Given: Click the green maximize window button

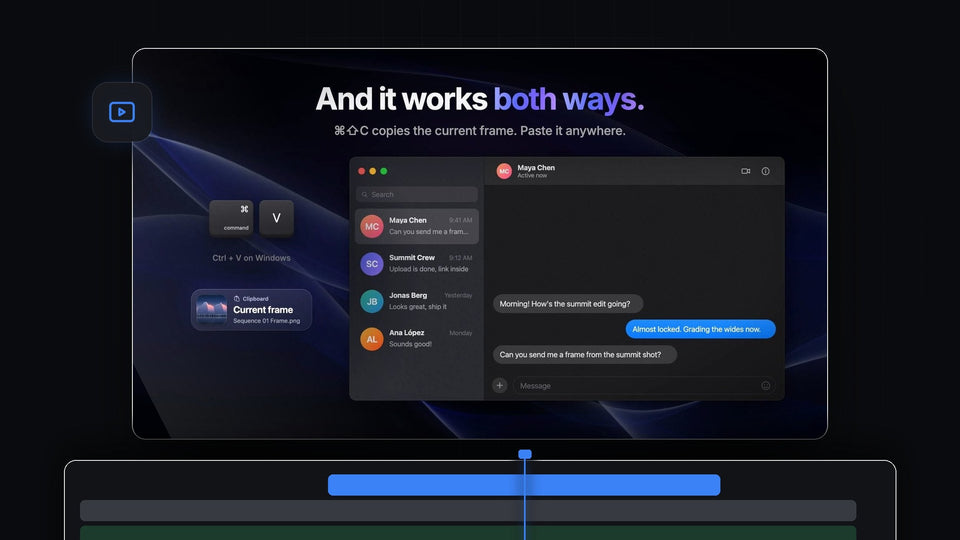Looking at the screenshot, I should [383, 171].
